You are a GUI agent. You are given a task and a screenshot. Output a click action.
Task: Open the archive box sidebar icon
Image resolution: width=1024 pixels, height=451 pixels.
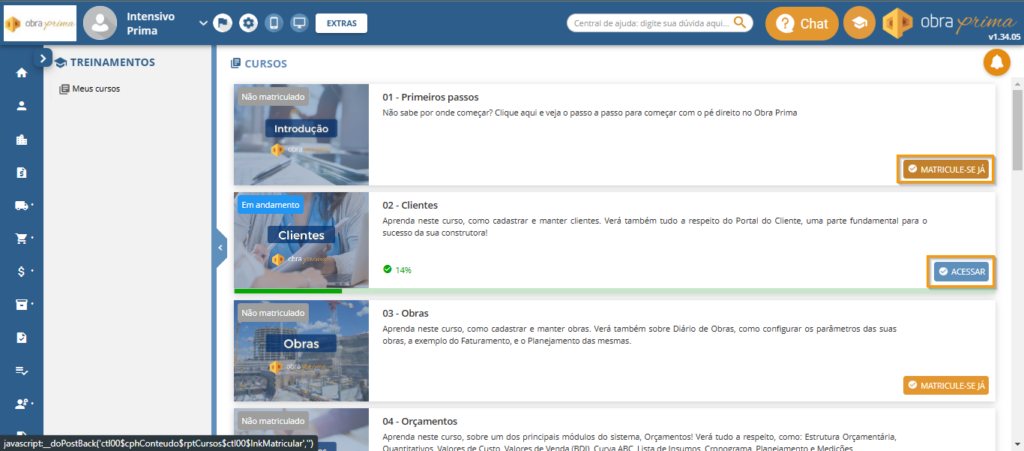pyautogui.click(x=22, y=305)
